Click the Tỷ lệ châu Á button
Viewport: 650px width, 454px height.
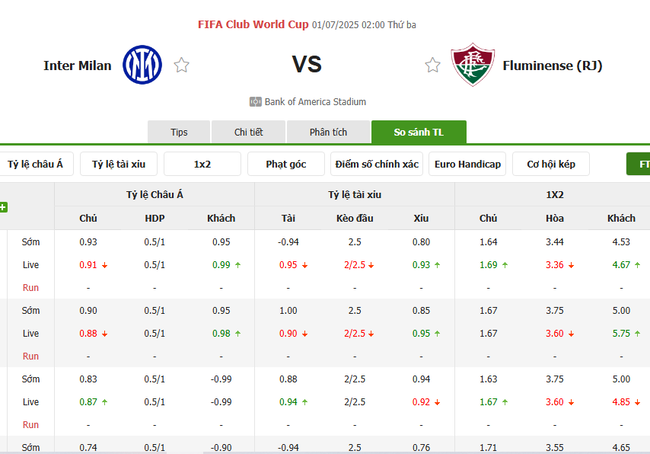(36, 164)
